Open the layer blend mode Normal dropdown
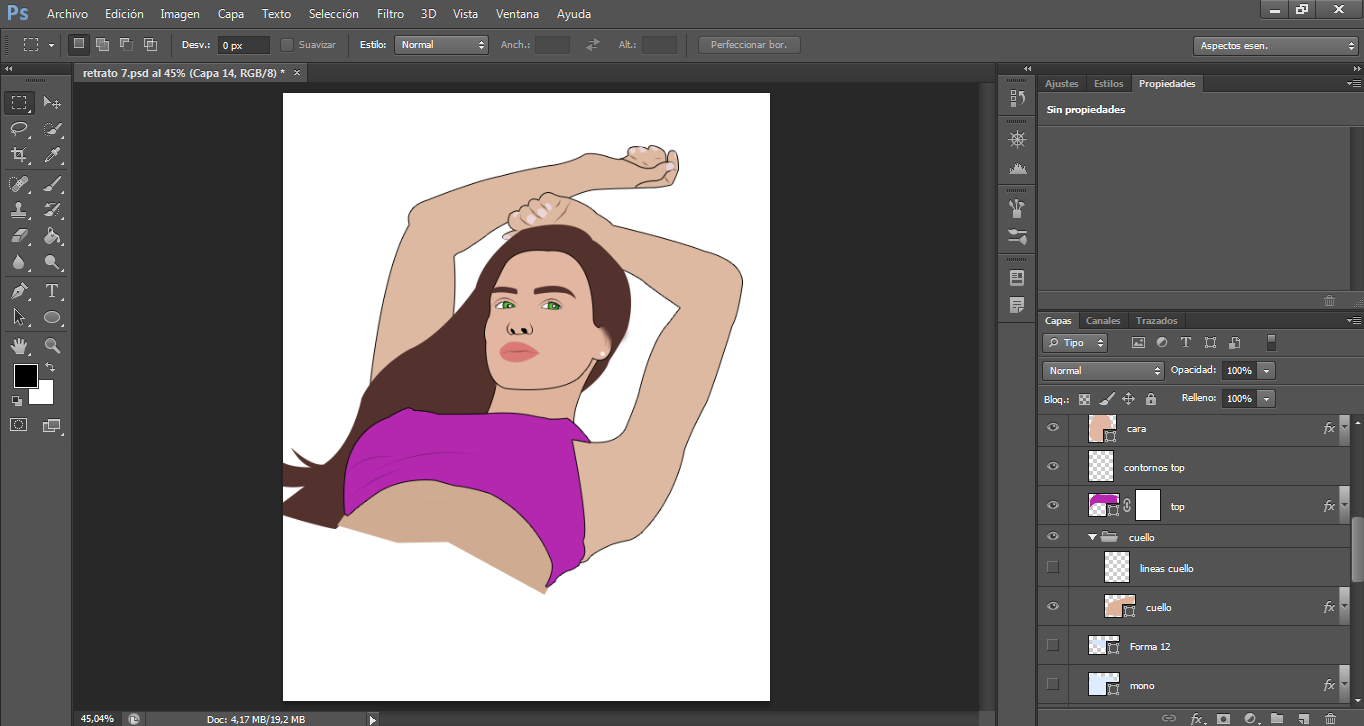 (1103, 370)
